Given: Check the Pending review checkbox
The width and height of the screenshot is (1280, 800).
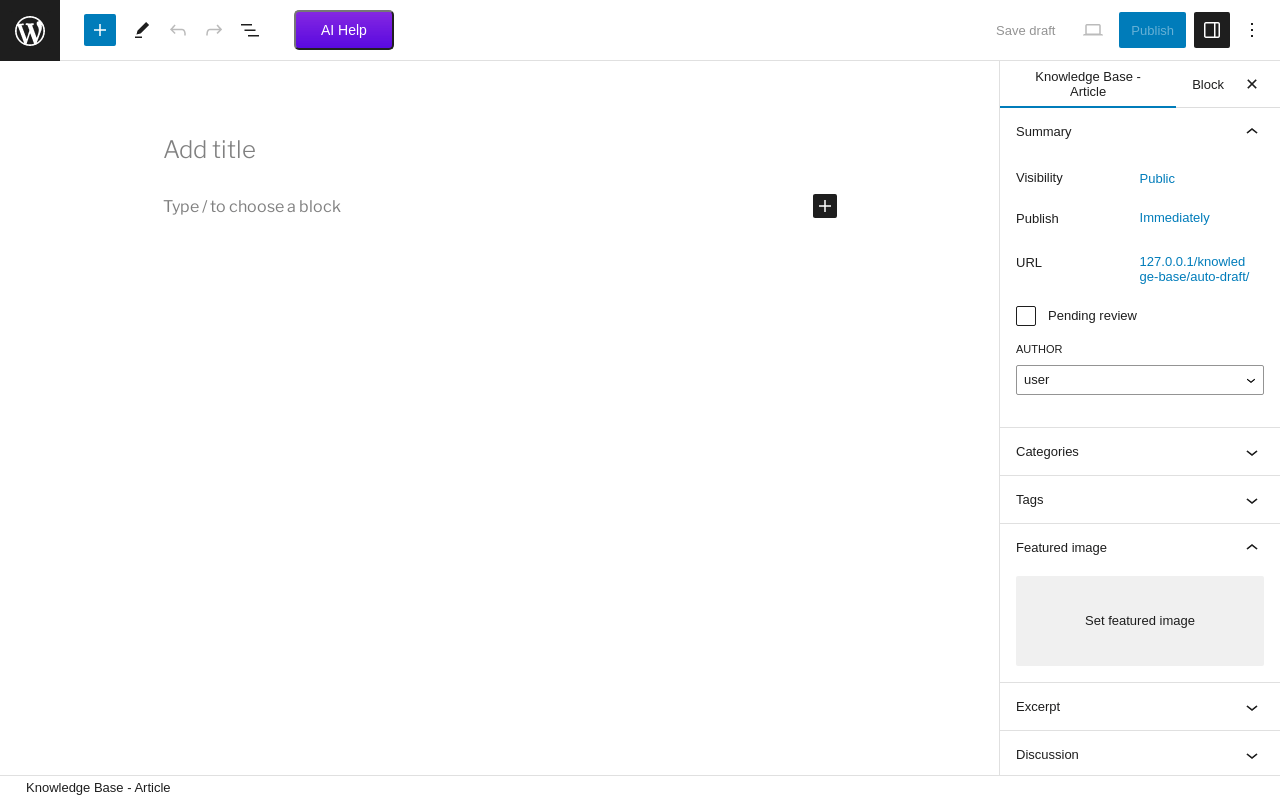Looking at the screenshot, I should (x=1026, y=316).
